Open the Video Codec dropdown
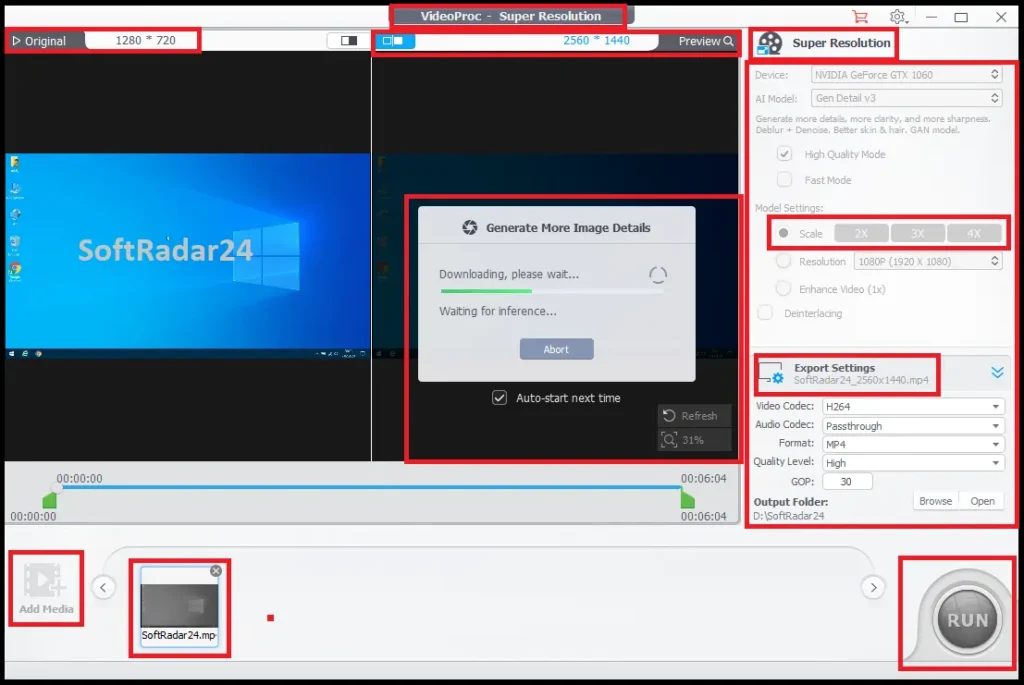This screenshot has width=1024, height=685. (x=912, y=406)
